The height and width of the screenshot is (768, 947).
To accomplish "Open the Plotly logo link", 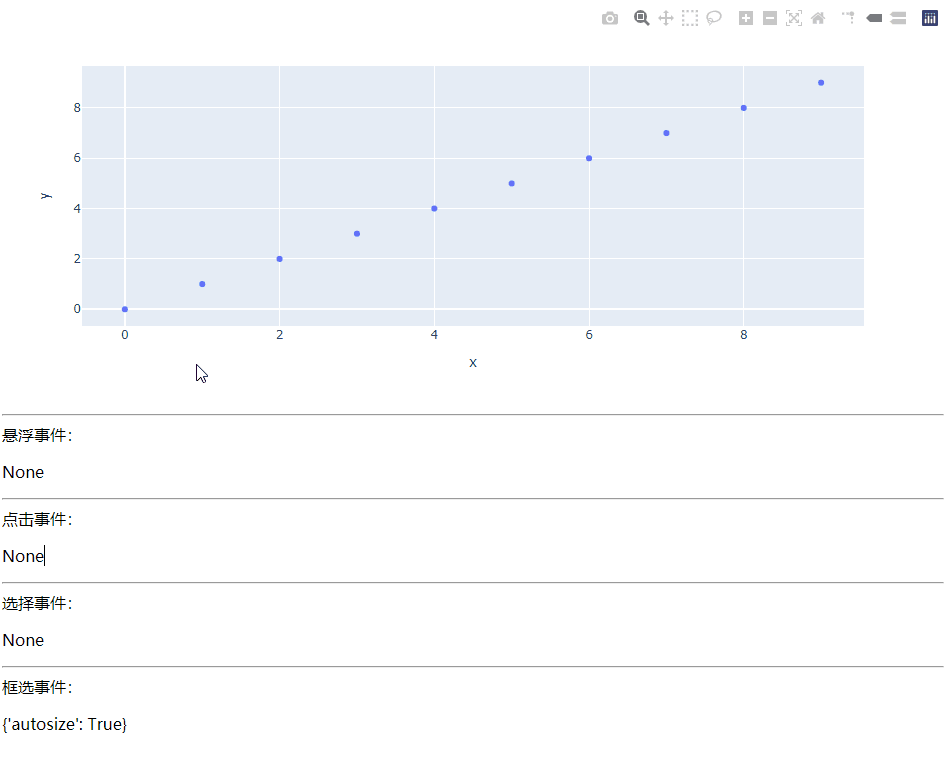I will tap(930, 18).
